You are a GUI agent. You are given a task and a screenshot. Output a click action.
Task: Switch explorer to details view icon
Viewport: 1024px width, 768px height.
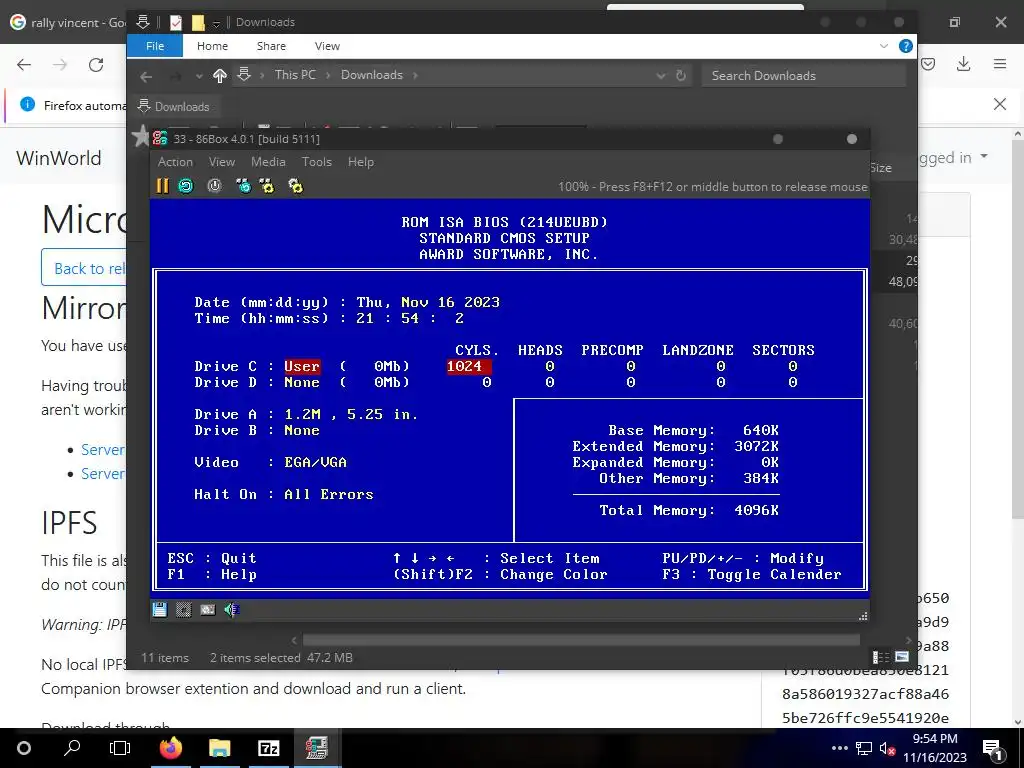click(880, 657)
